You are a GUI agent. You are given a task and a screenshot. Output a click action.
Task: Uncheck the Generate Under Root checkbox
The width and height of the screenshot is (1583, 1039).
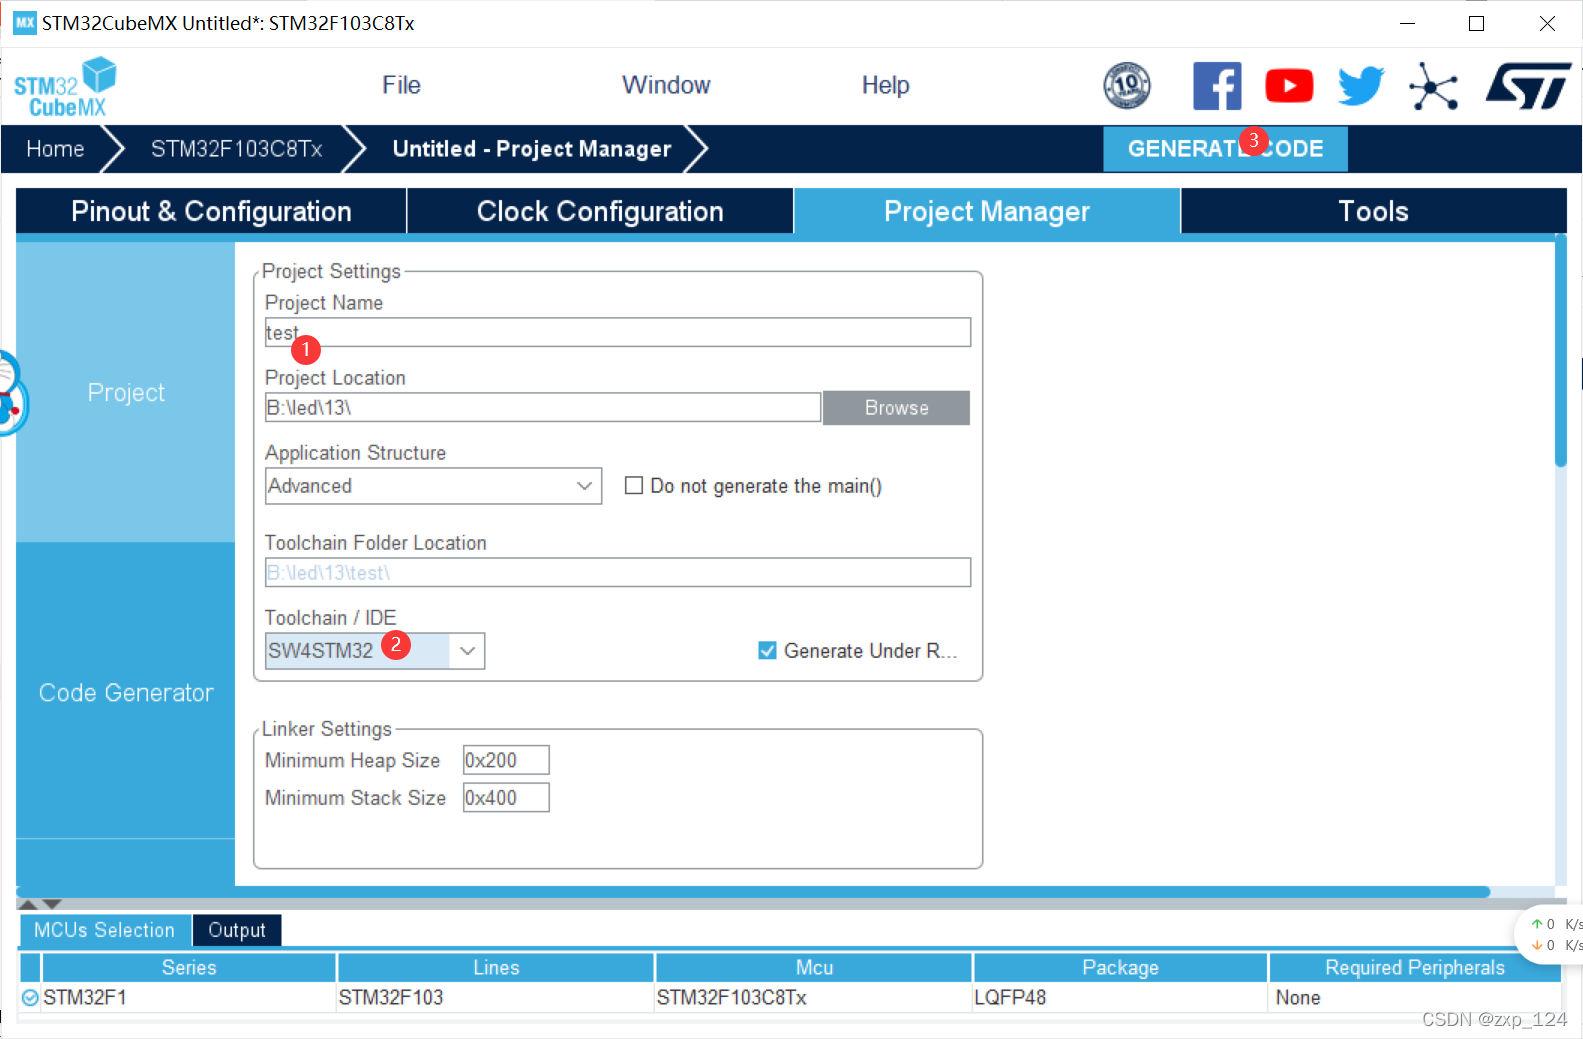767,651
